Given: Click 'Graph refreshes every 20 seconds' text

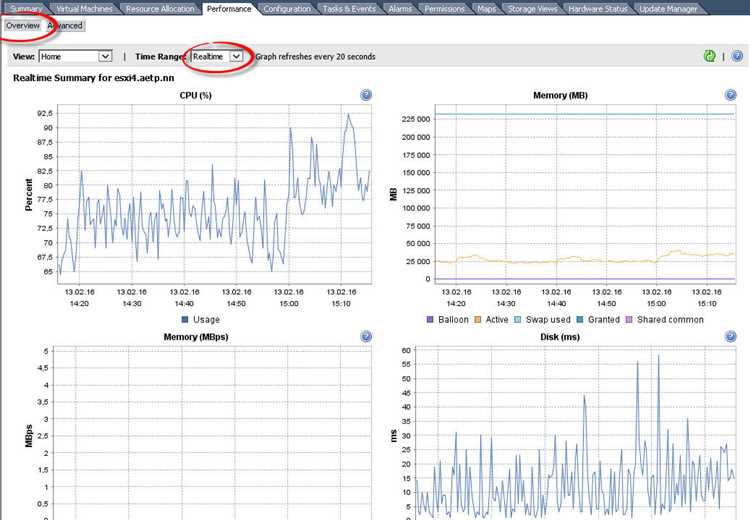Looking at the screenshot, I should 315,56.
